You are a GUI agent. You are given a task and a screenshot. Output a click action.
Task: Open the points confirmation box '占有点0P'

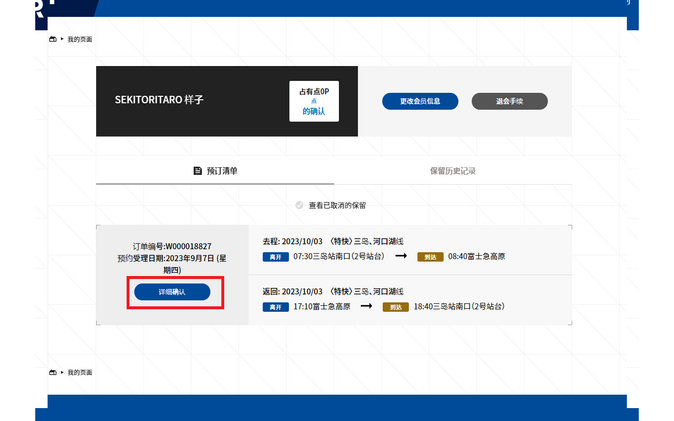pyautogui.click(x=314, y=101)
